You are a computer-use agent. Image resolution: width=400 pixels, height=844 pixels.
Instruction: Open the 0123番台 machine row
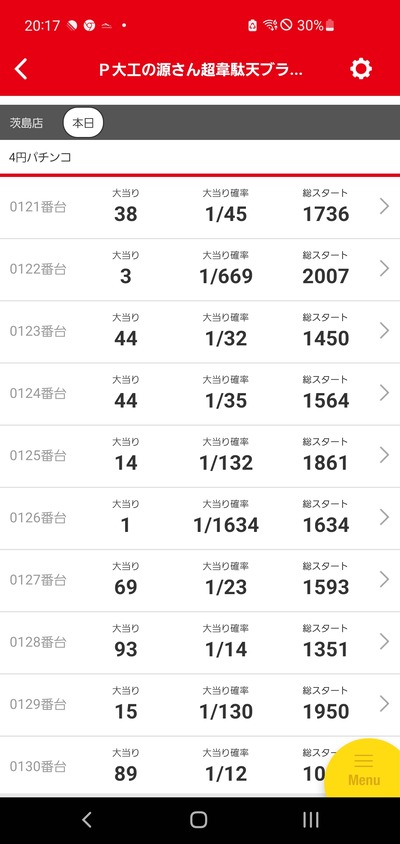click(200, 332)
